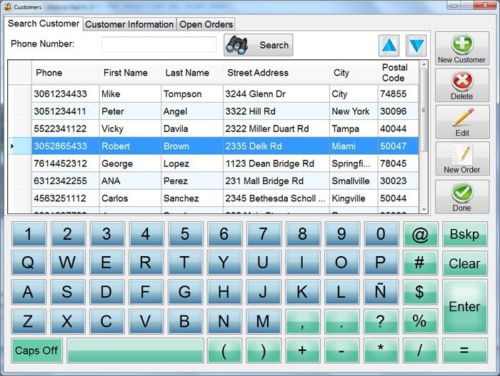The height and width of the screenshot is (376, 500).
Task: Tap the % key
Action: tap(420, 321)
